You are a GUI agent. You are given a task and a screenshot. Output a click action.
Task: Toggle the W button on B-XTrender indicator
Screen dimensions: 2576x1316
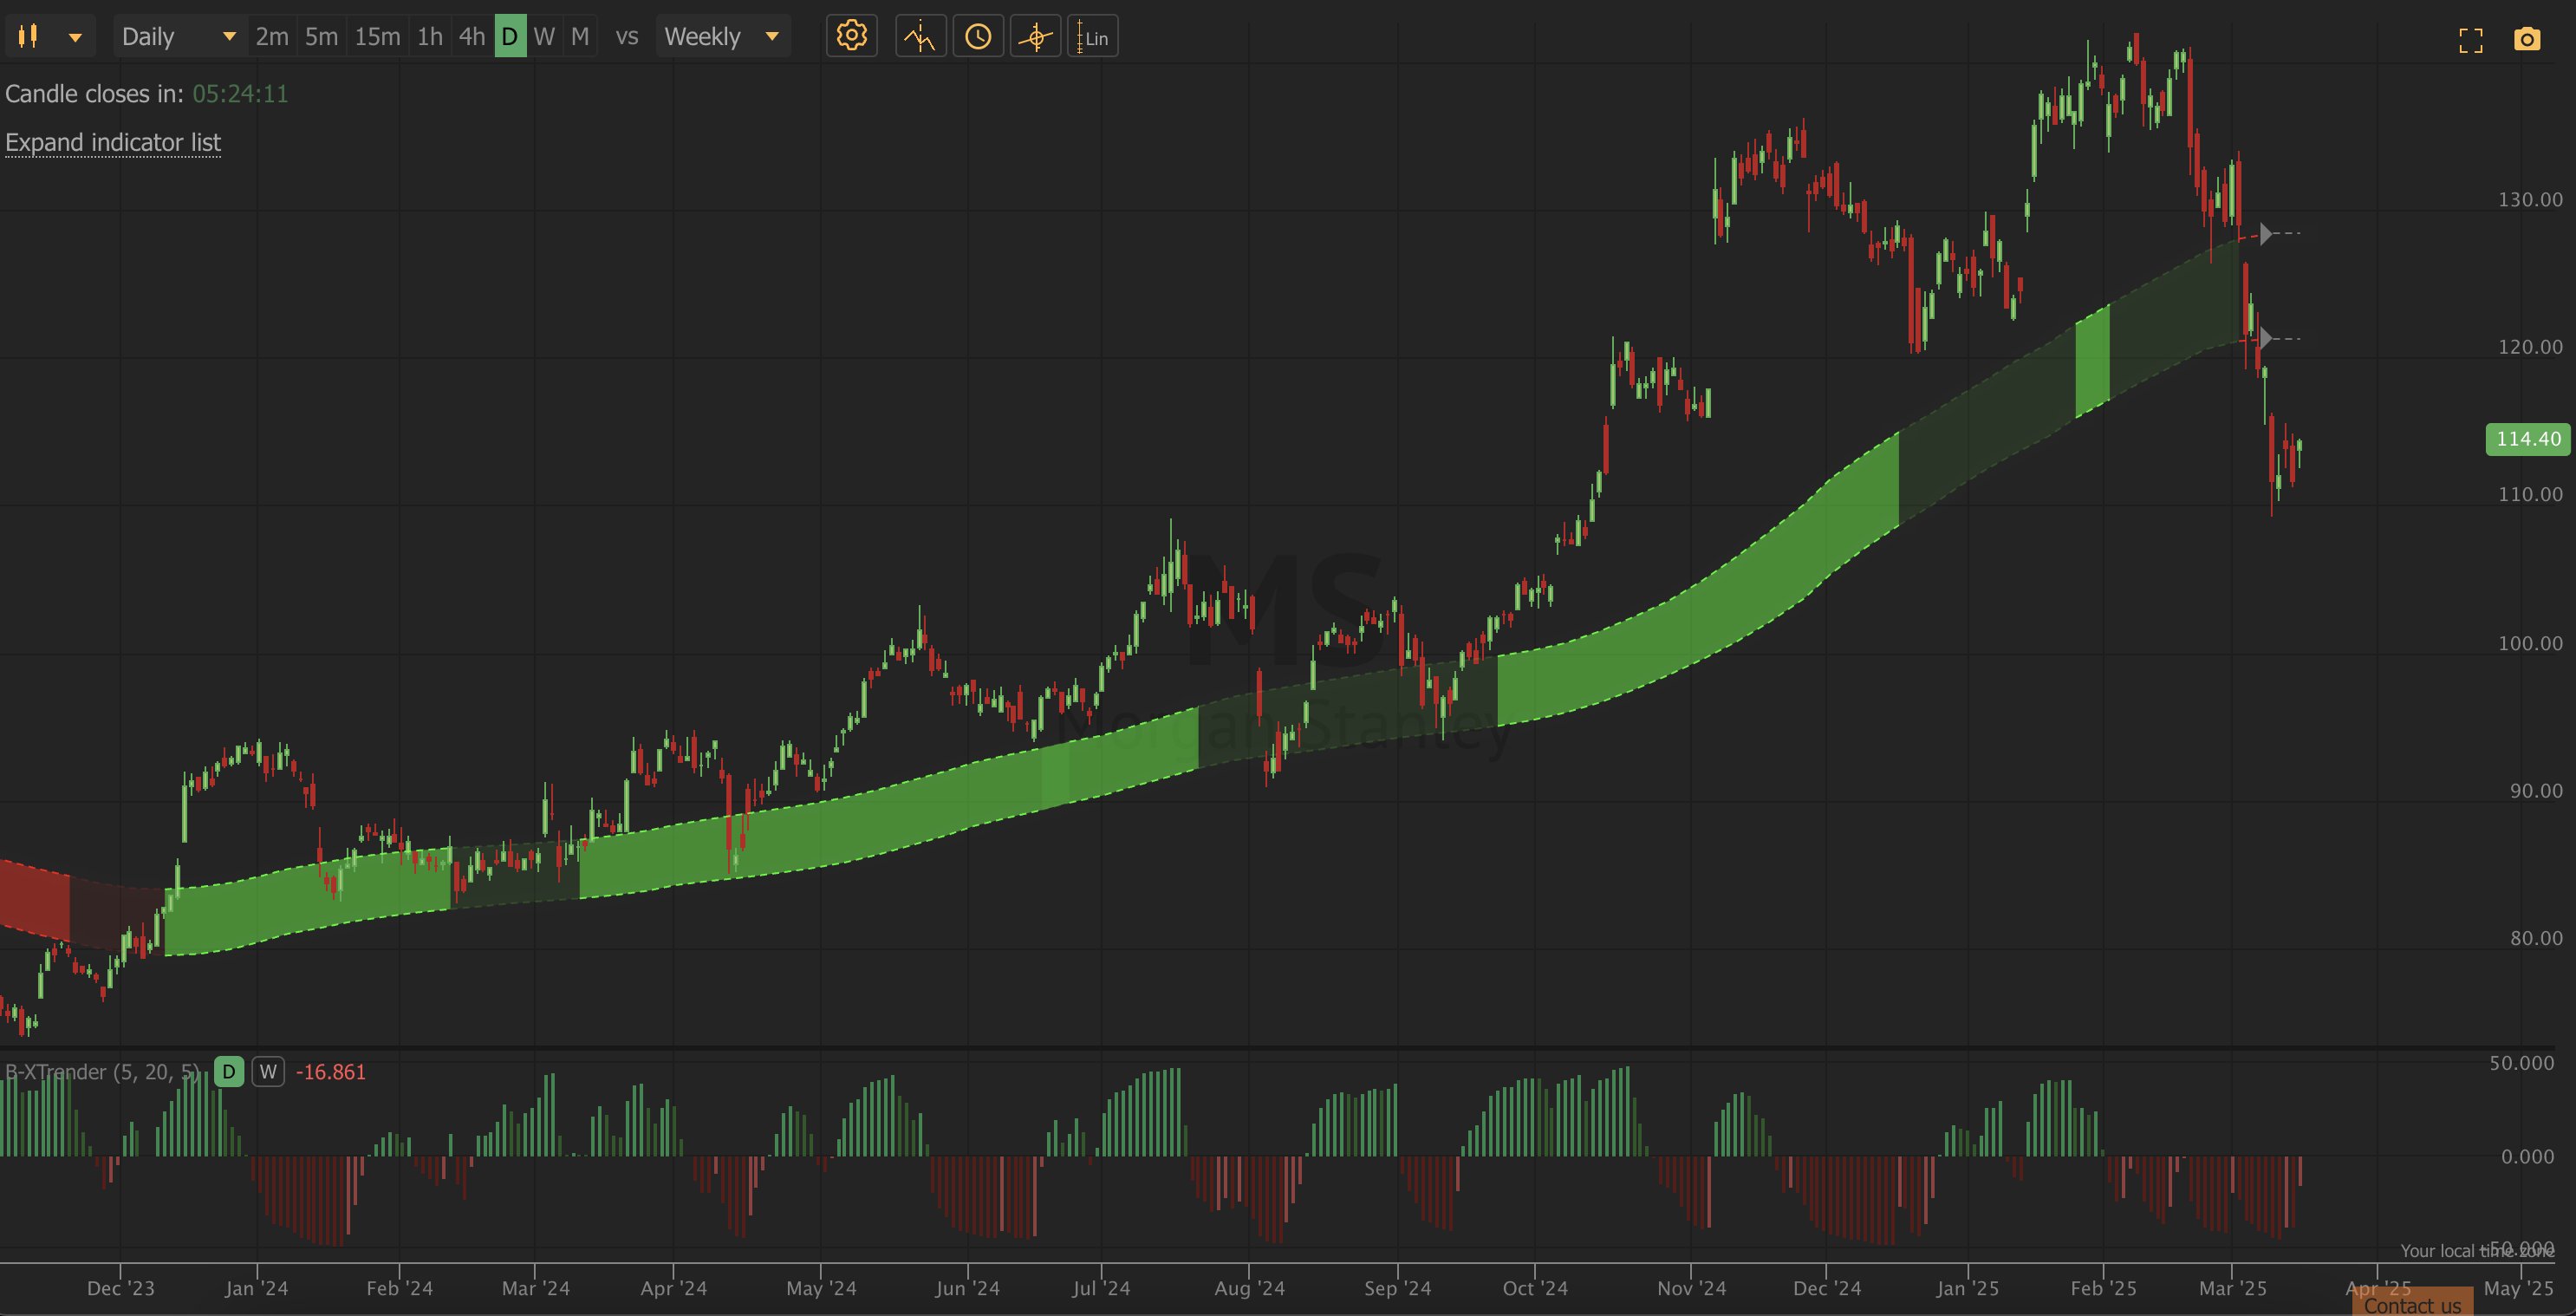[268, 1072]
